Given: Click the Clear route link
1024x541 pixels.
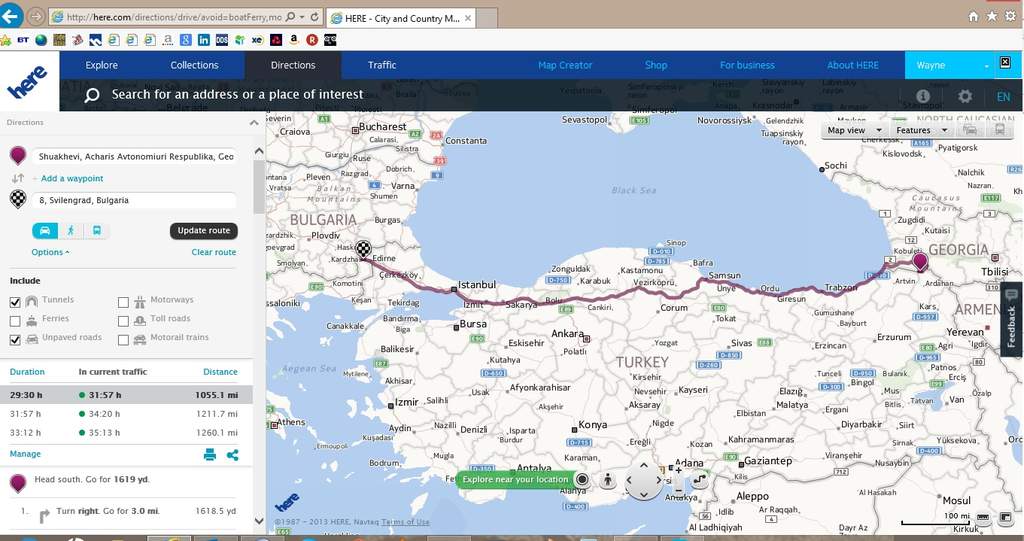Looking at the screenshot, I should coord(214,252).
